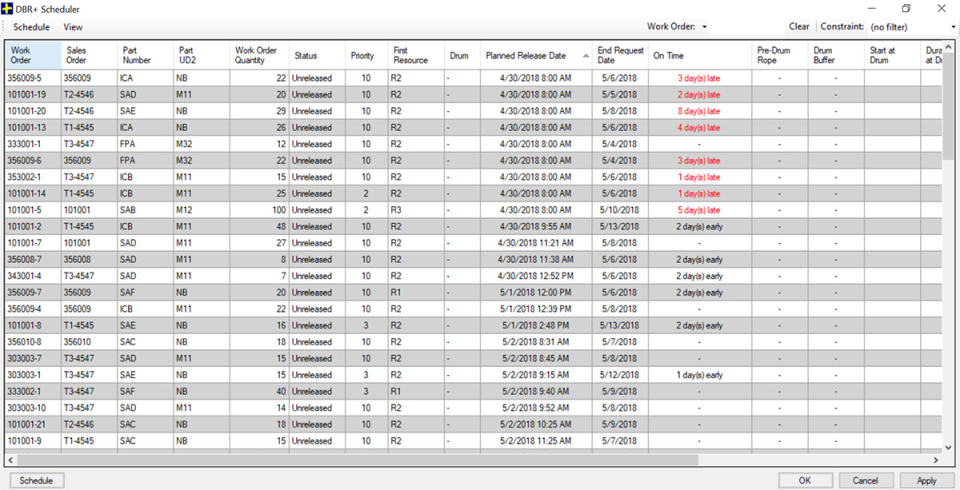
Task: Sort by Sales Order column header
Action: pyautogui.click(x=89, y=55)
